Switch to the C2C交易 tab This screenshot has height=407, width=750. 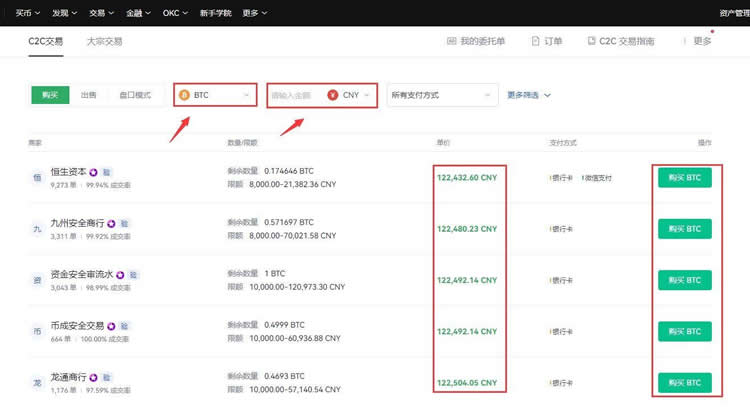(45, 41)
